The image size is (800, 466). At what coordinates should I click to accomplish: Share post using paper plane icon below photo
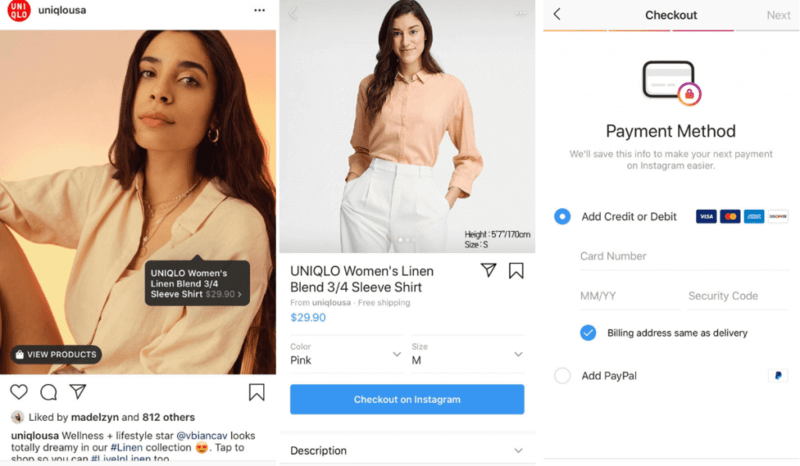(78, 391)
